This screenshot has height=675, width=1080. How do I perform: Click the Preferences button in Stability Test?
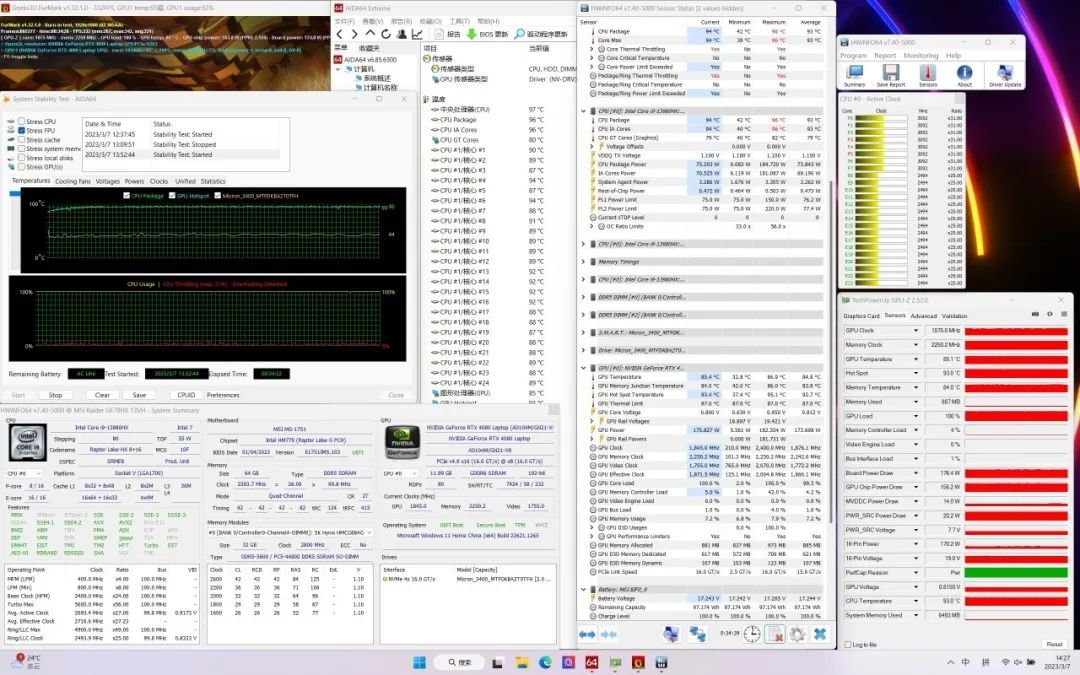pyautogui.click(x=223, y=395)
